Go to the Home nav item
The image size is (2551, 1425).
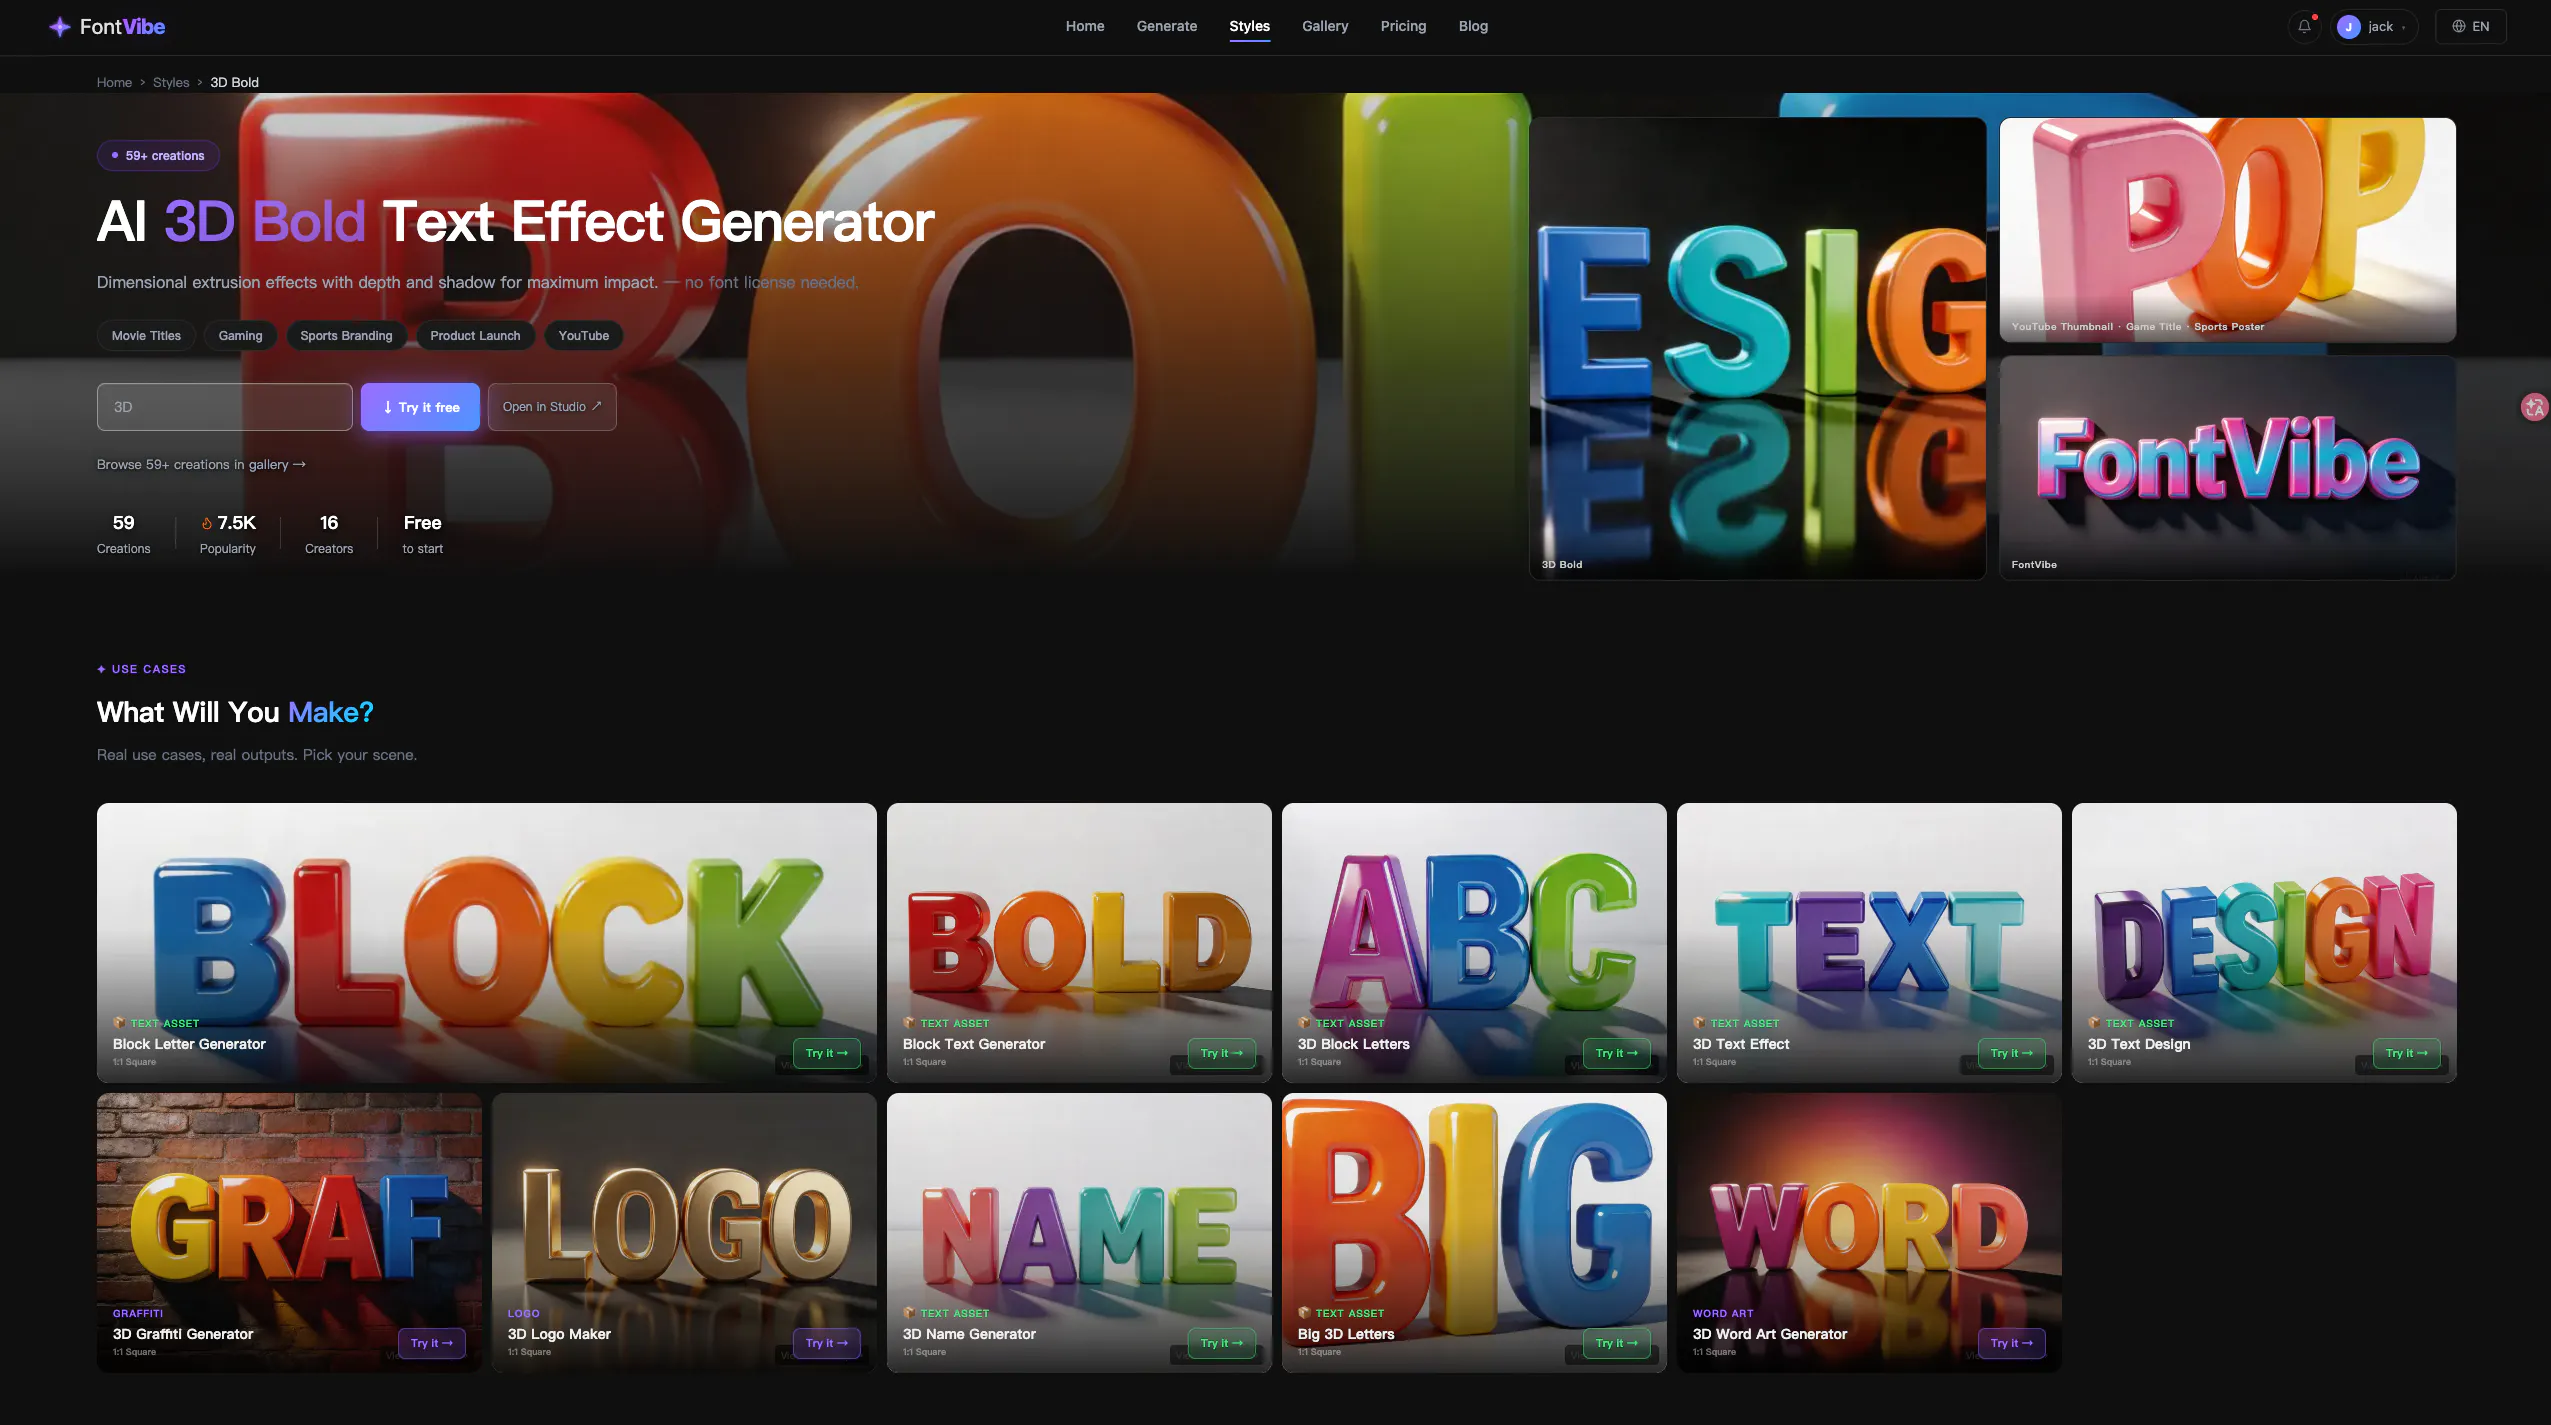coord(1085,27)
